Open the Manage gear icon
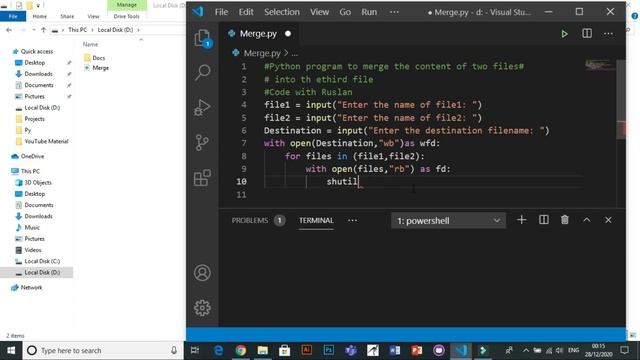The width and height of the screenshot is (640, 360). coord(202,308)
